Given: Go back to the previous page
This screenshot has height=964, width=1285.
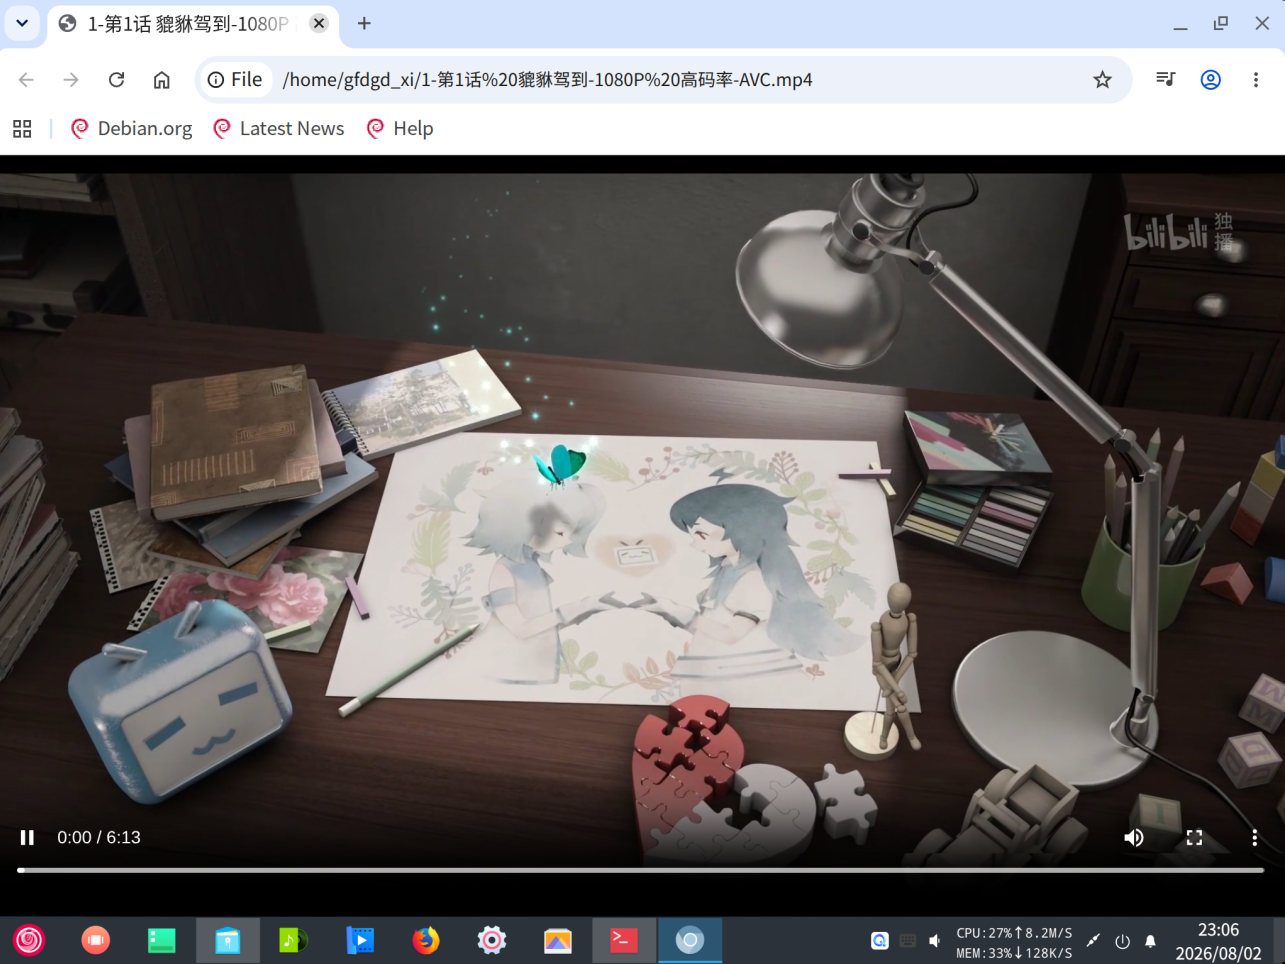Looking at the screenshot, I should coord(27,80).
